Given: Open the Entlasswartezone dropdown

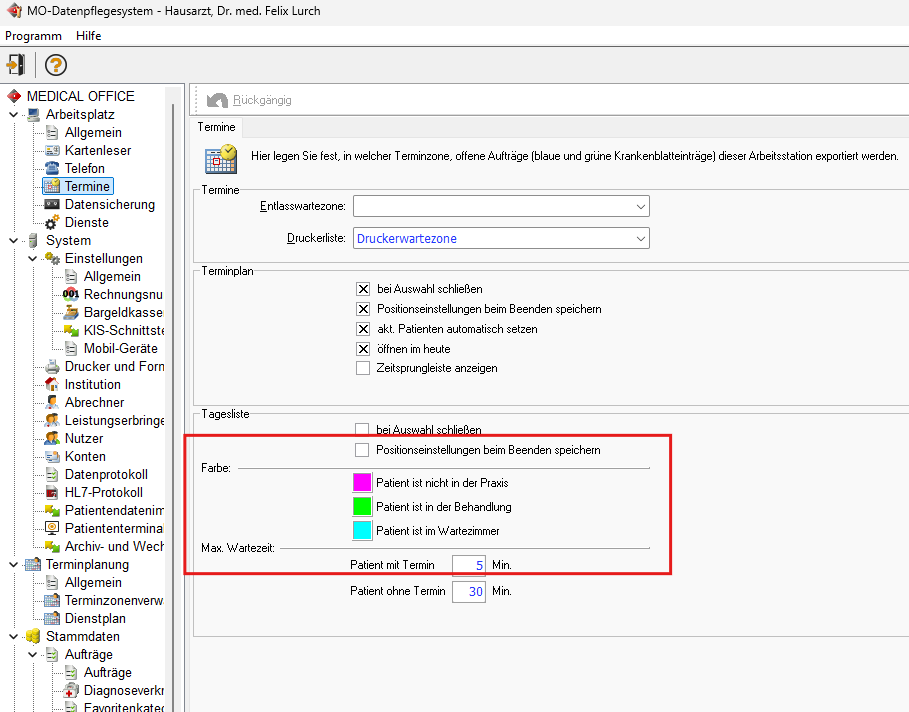Looking at the screenshot, I should (x=640, y=206).
